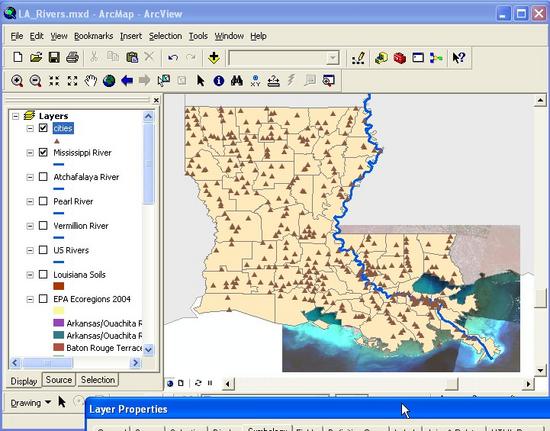550x431 pixels.
Task: Open the Editor toolbar pencil icon
Action: click(x=359, y=58)
